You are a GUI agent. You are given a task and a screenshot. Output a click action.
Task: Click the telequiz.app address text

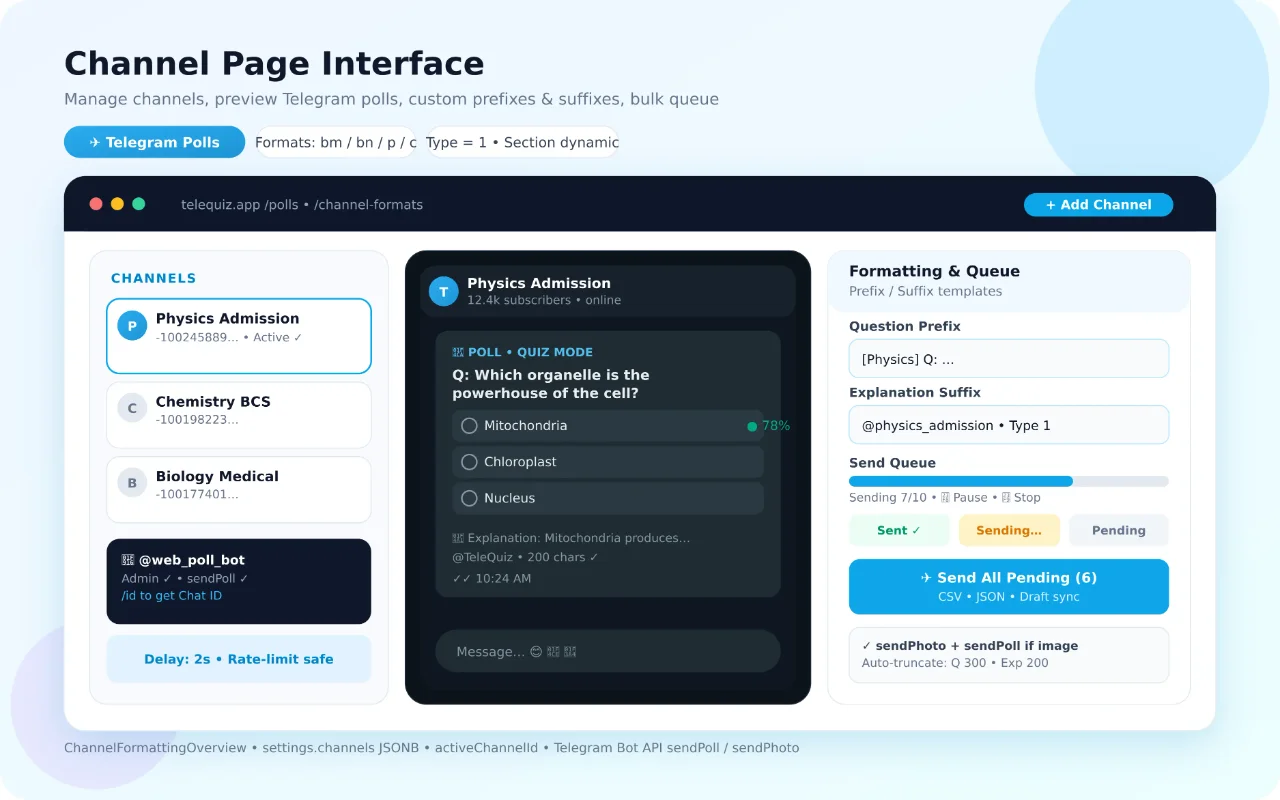pos(302,205)
